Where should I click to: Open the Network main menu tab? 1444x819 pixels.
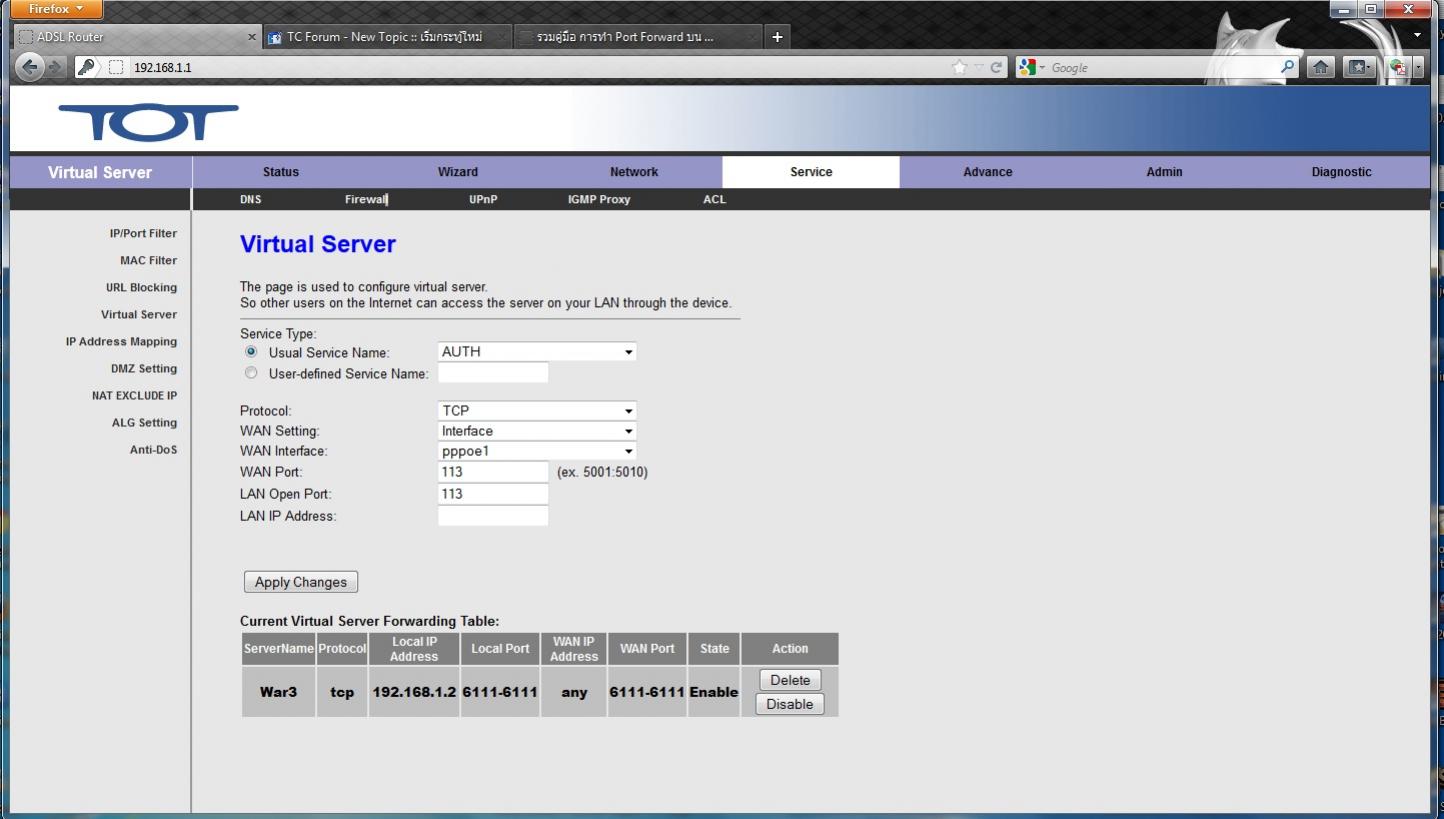(x=634, y=172)
